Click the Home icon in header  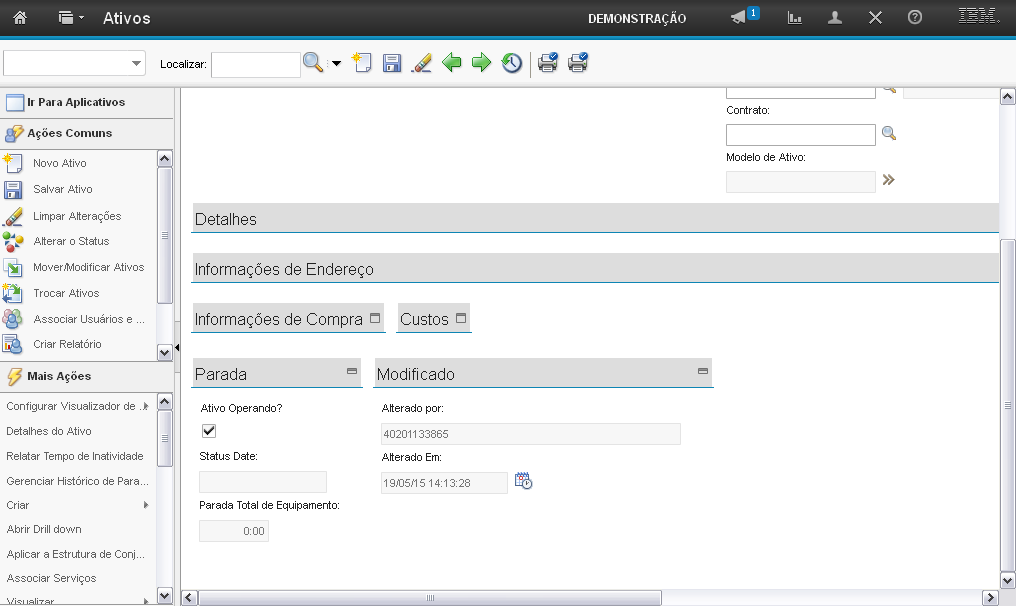[19, 18]
